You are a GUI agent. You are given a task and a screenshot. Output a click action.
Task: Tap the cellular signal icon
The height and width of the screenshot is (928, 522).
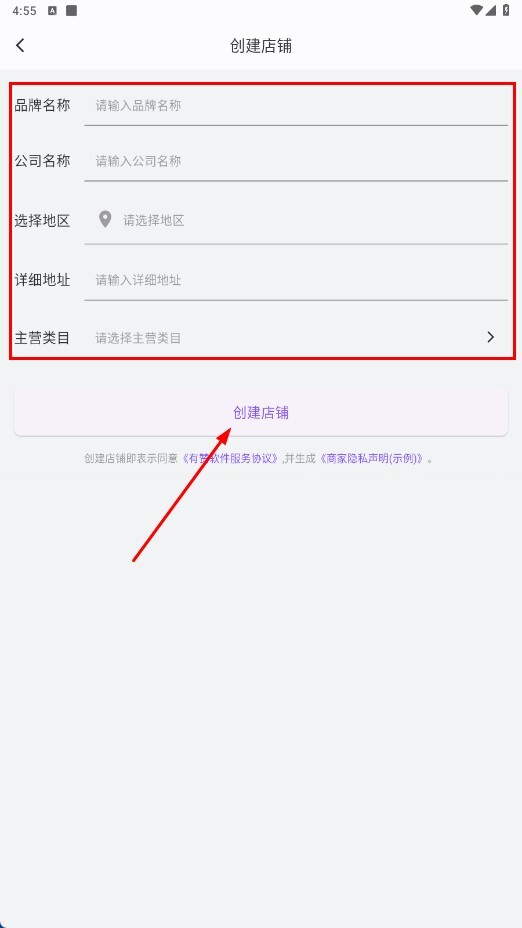(x=491, y=10)
